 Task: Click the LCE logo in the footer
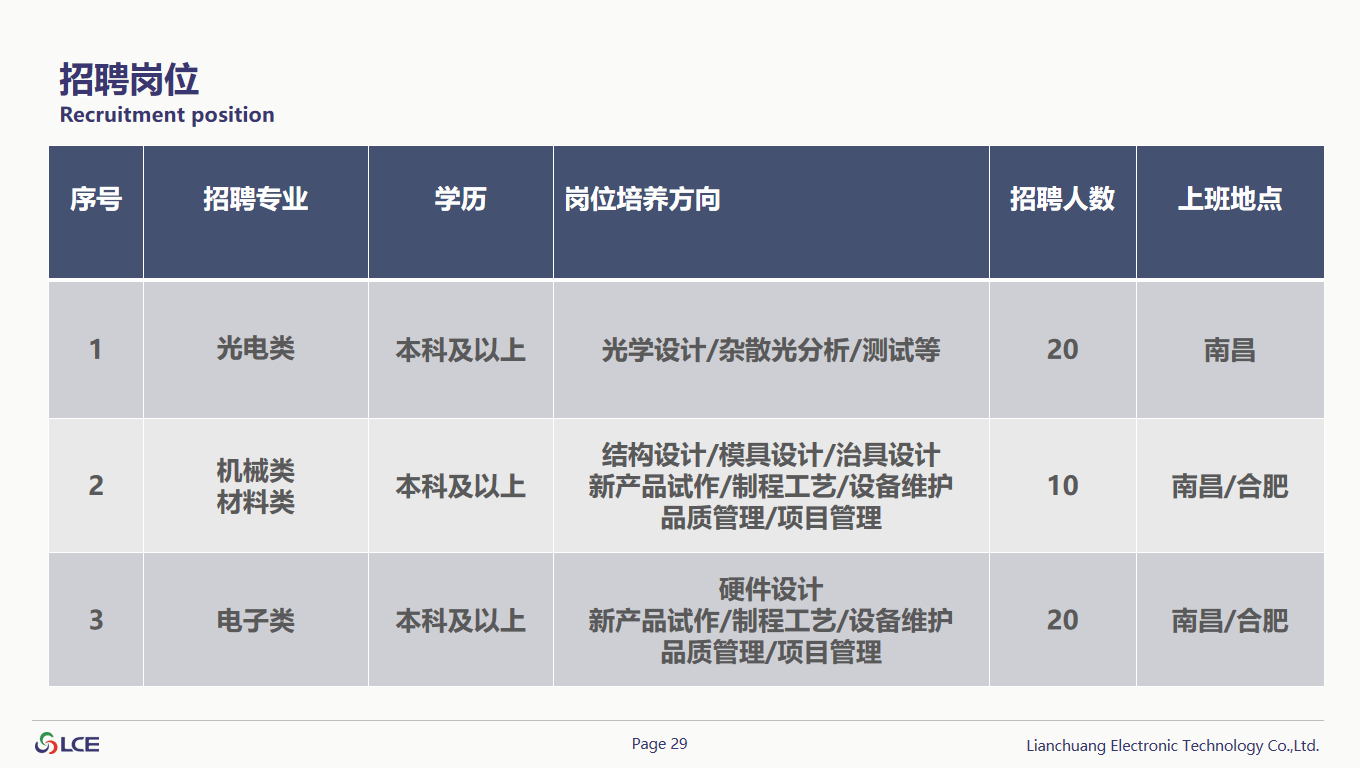click(67, 744)
